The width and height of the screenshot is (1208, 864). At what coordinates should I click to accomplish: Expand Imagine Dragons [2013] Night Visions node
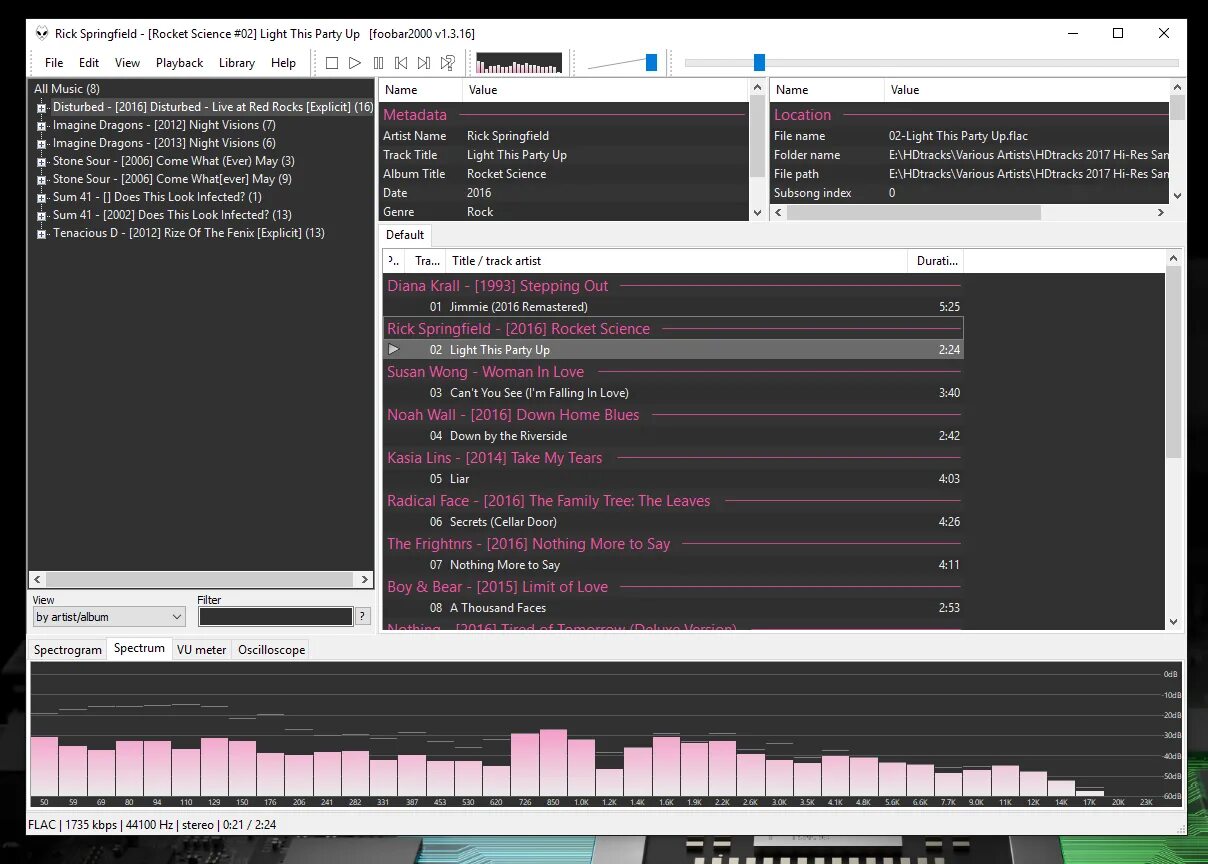(42, 144)
